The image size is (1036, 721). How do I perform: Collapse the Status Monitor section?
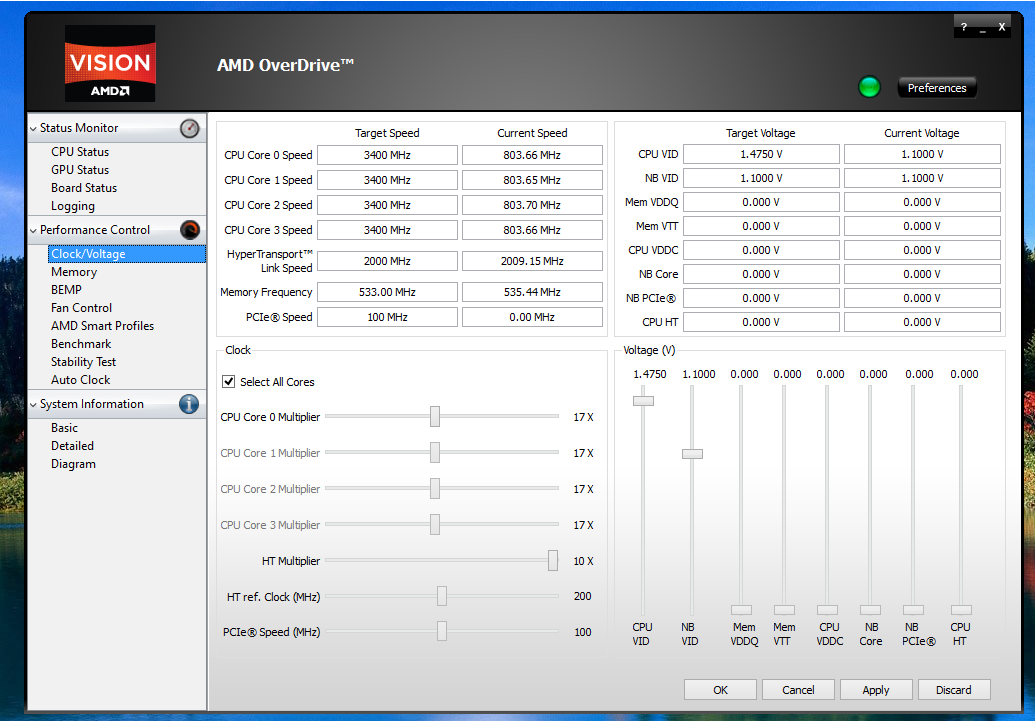(33, 128)
